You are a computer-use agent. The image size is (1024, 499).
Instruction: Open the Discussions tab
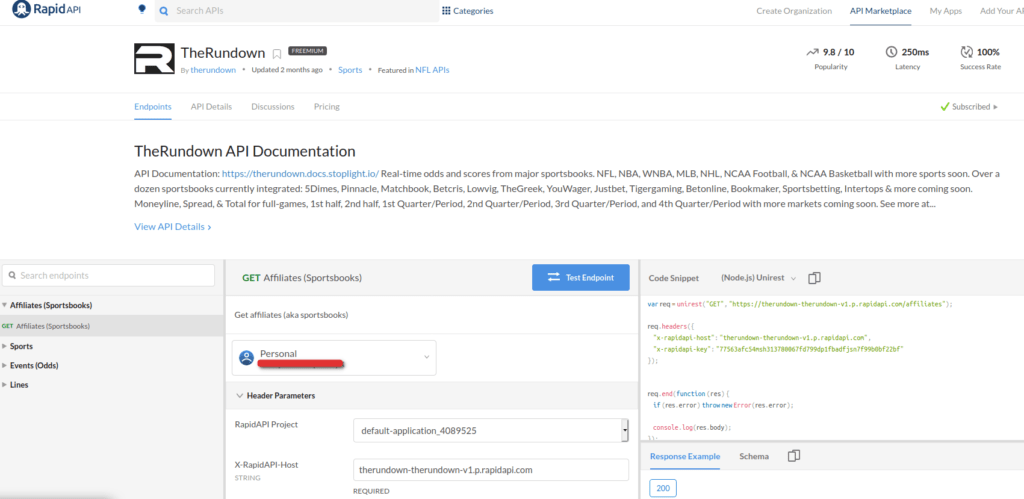(x=273, y=106)
